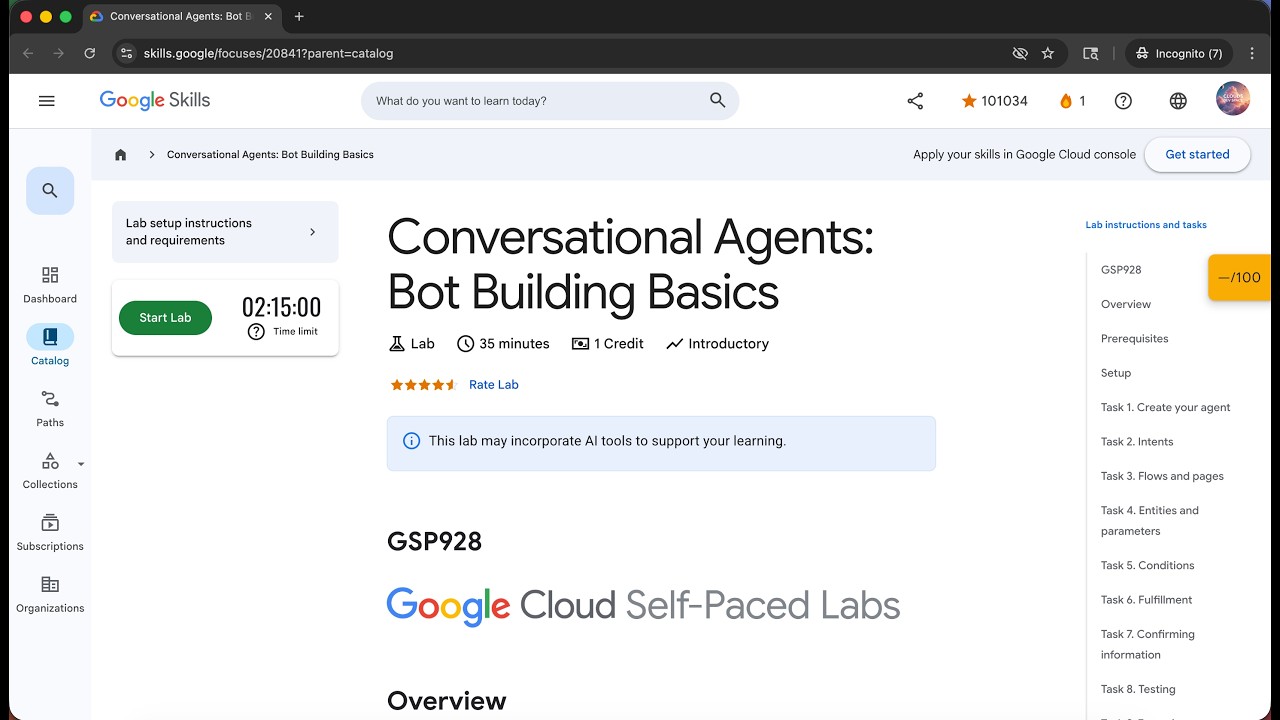Click the flame streak icon

point(1066,101)
